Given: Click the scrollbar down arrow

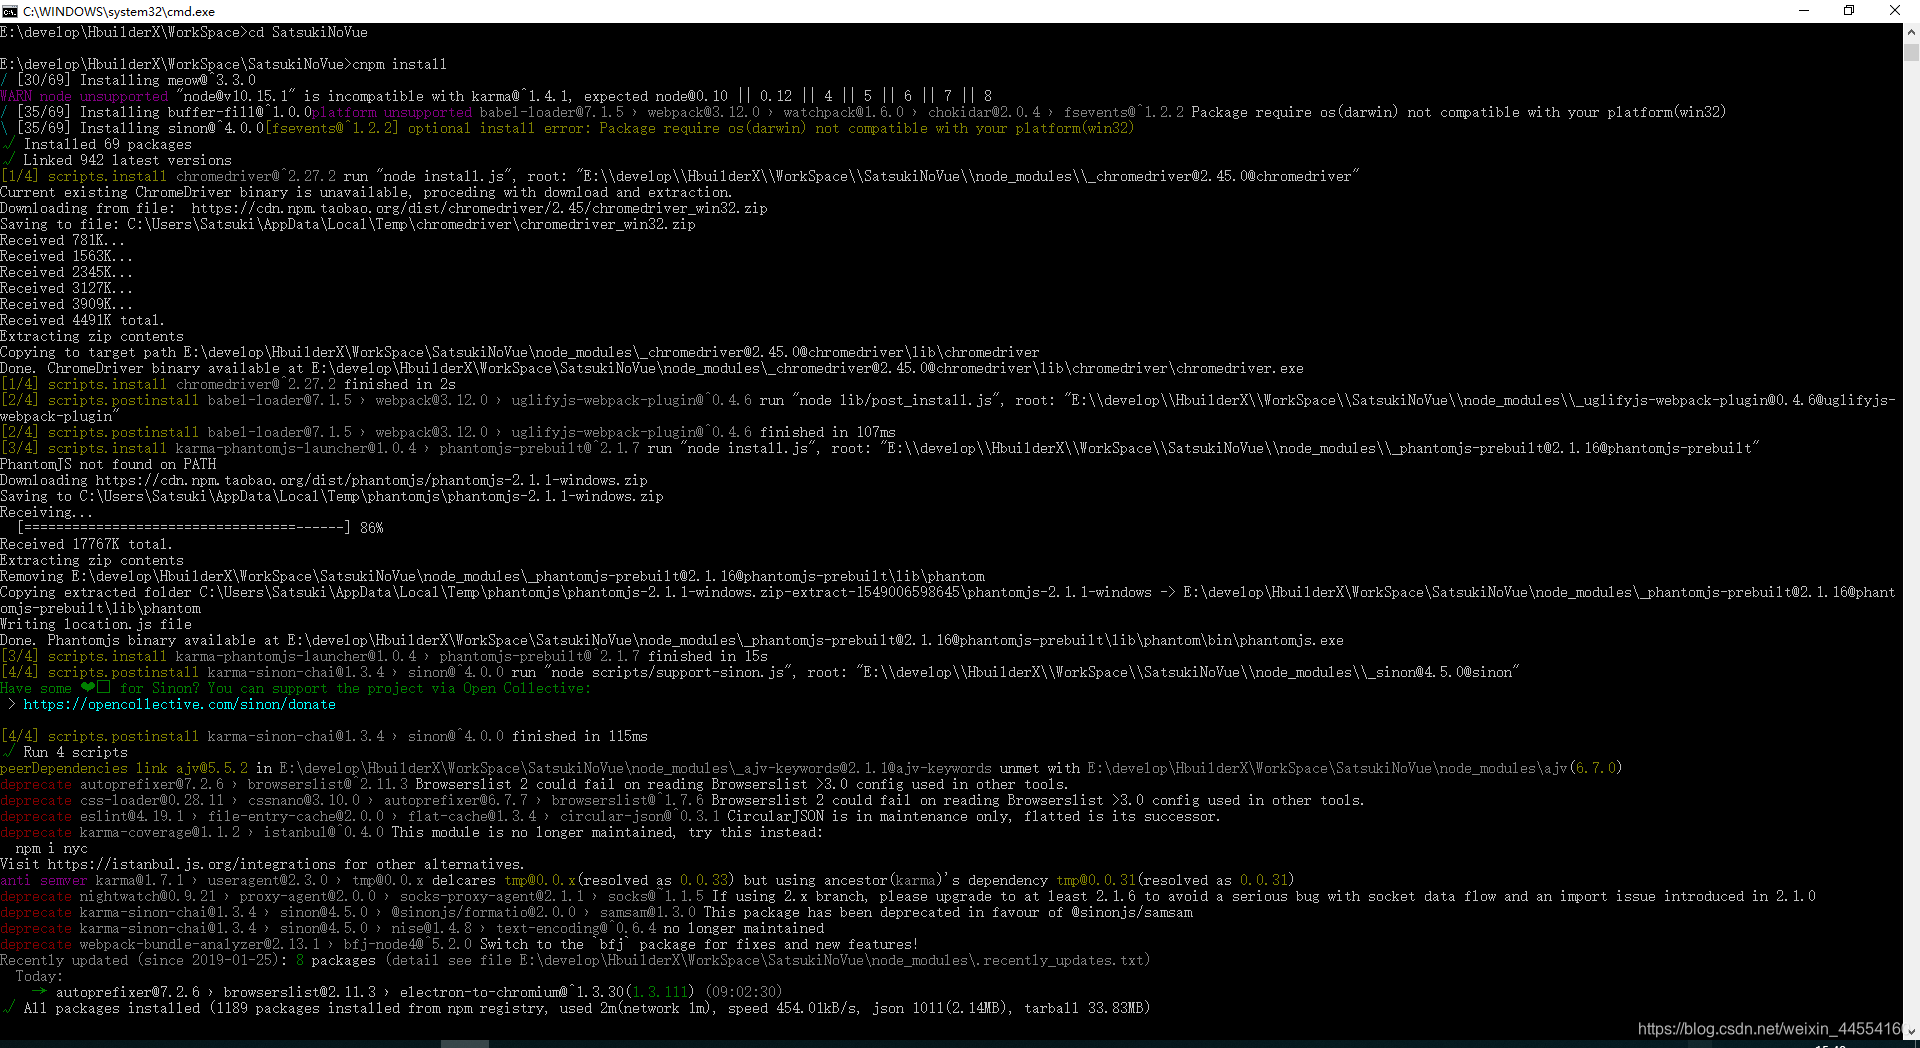Looking at the screenshot, I should coord(1911,1031).
